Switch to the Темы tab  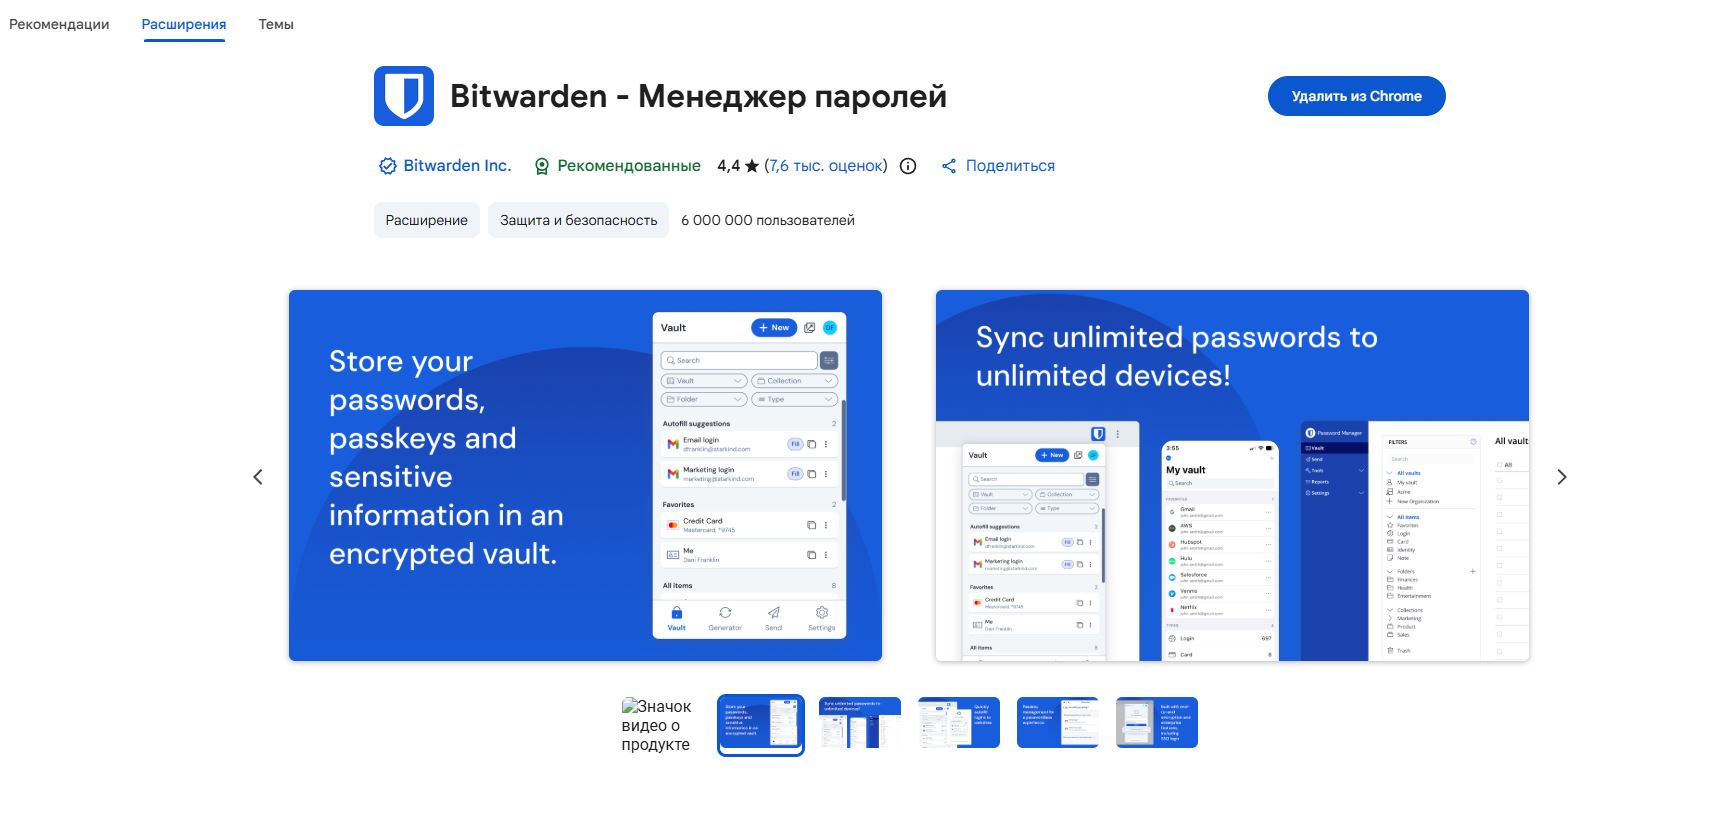276,24
